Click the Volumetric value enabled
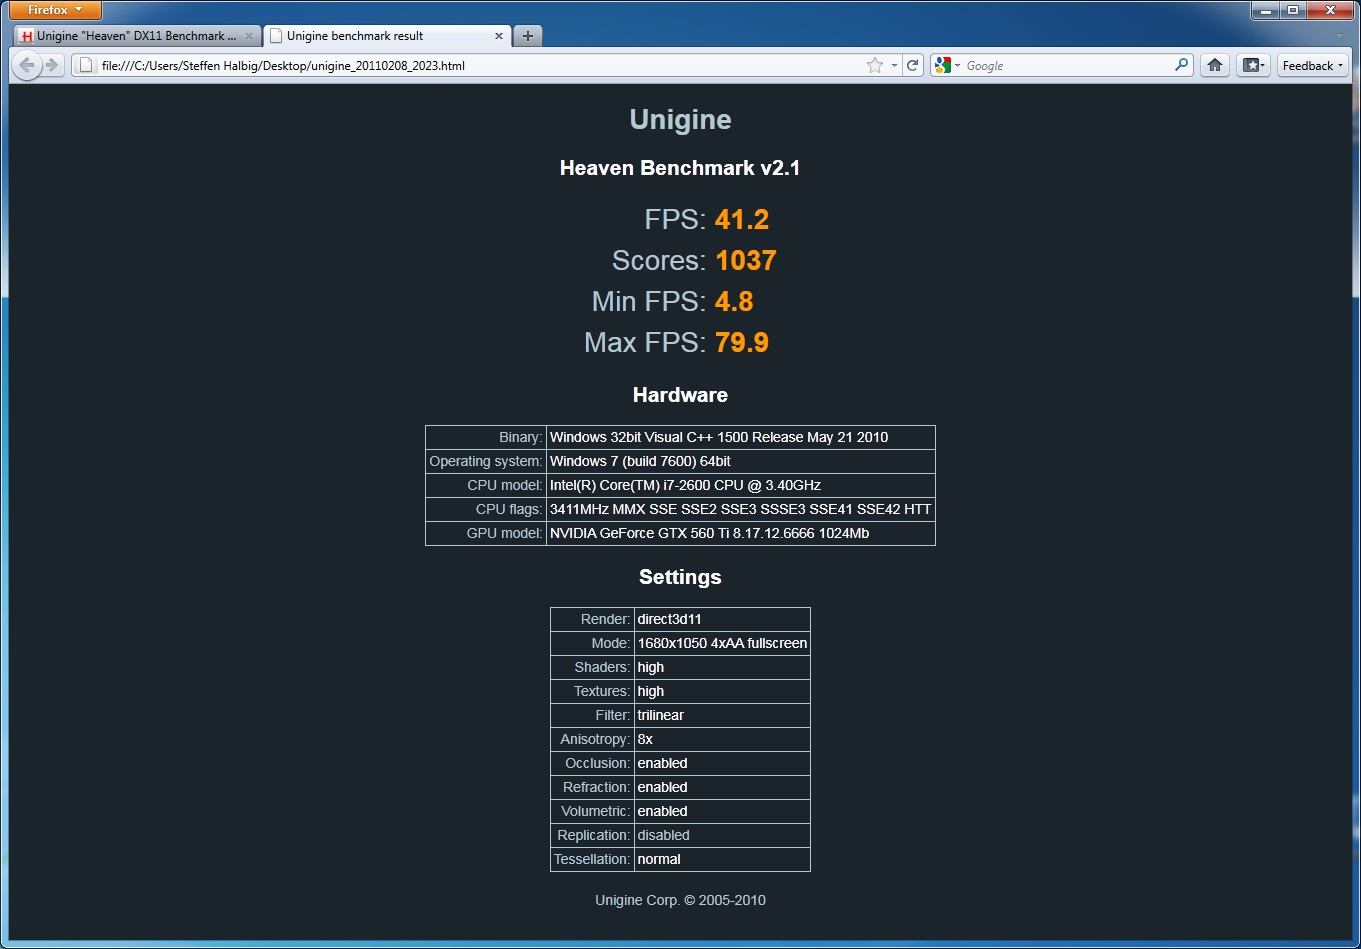 click(722, 811)
